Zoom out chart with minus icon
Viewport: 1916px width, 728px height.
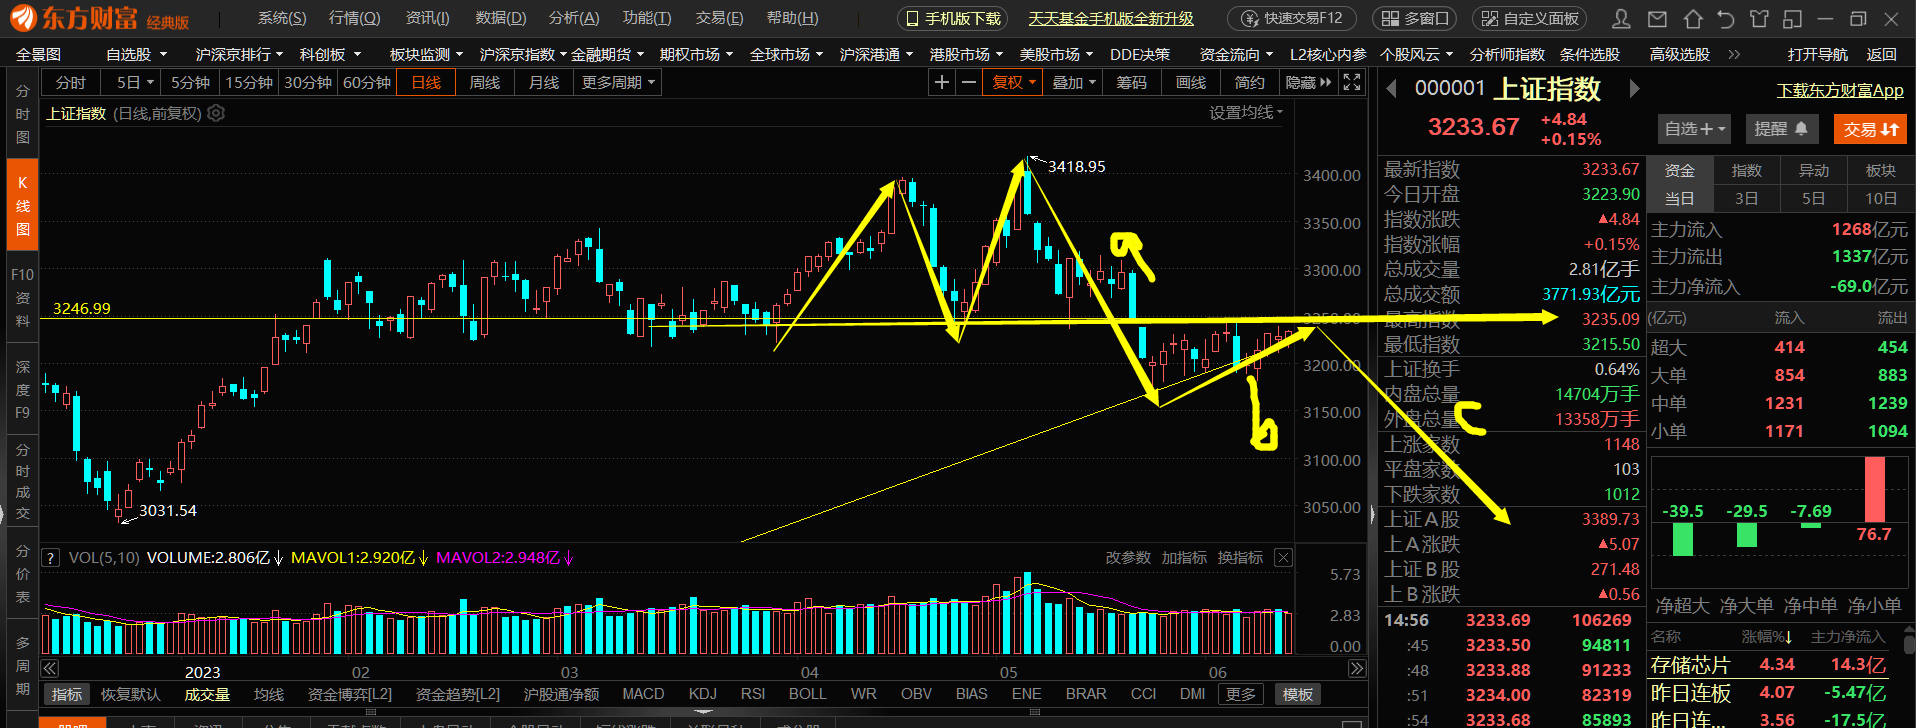pyautogui.click(x=968, y=82)
